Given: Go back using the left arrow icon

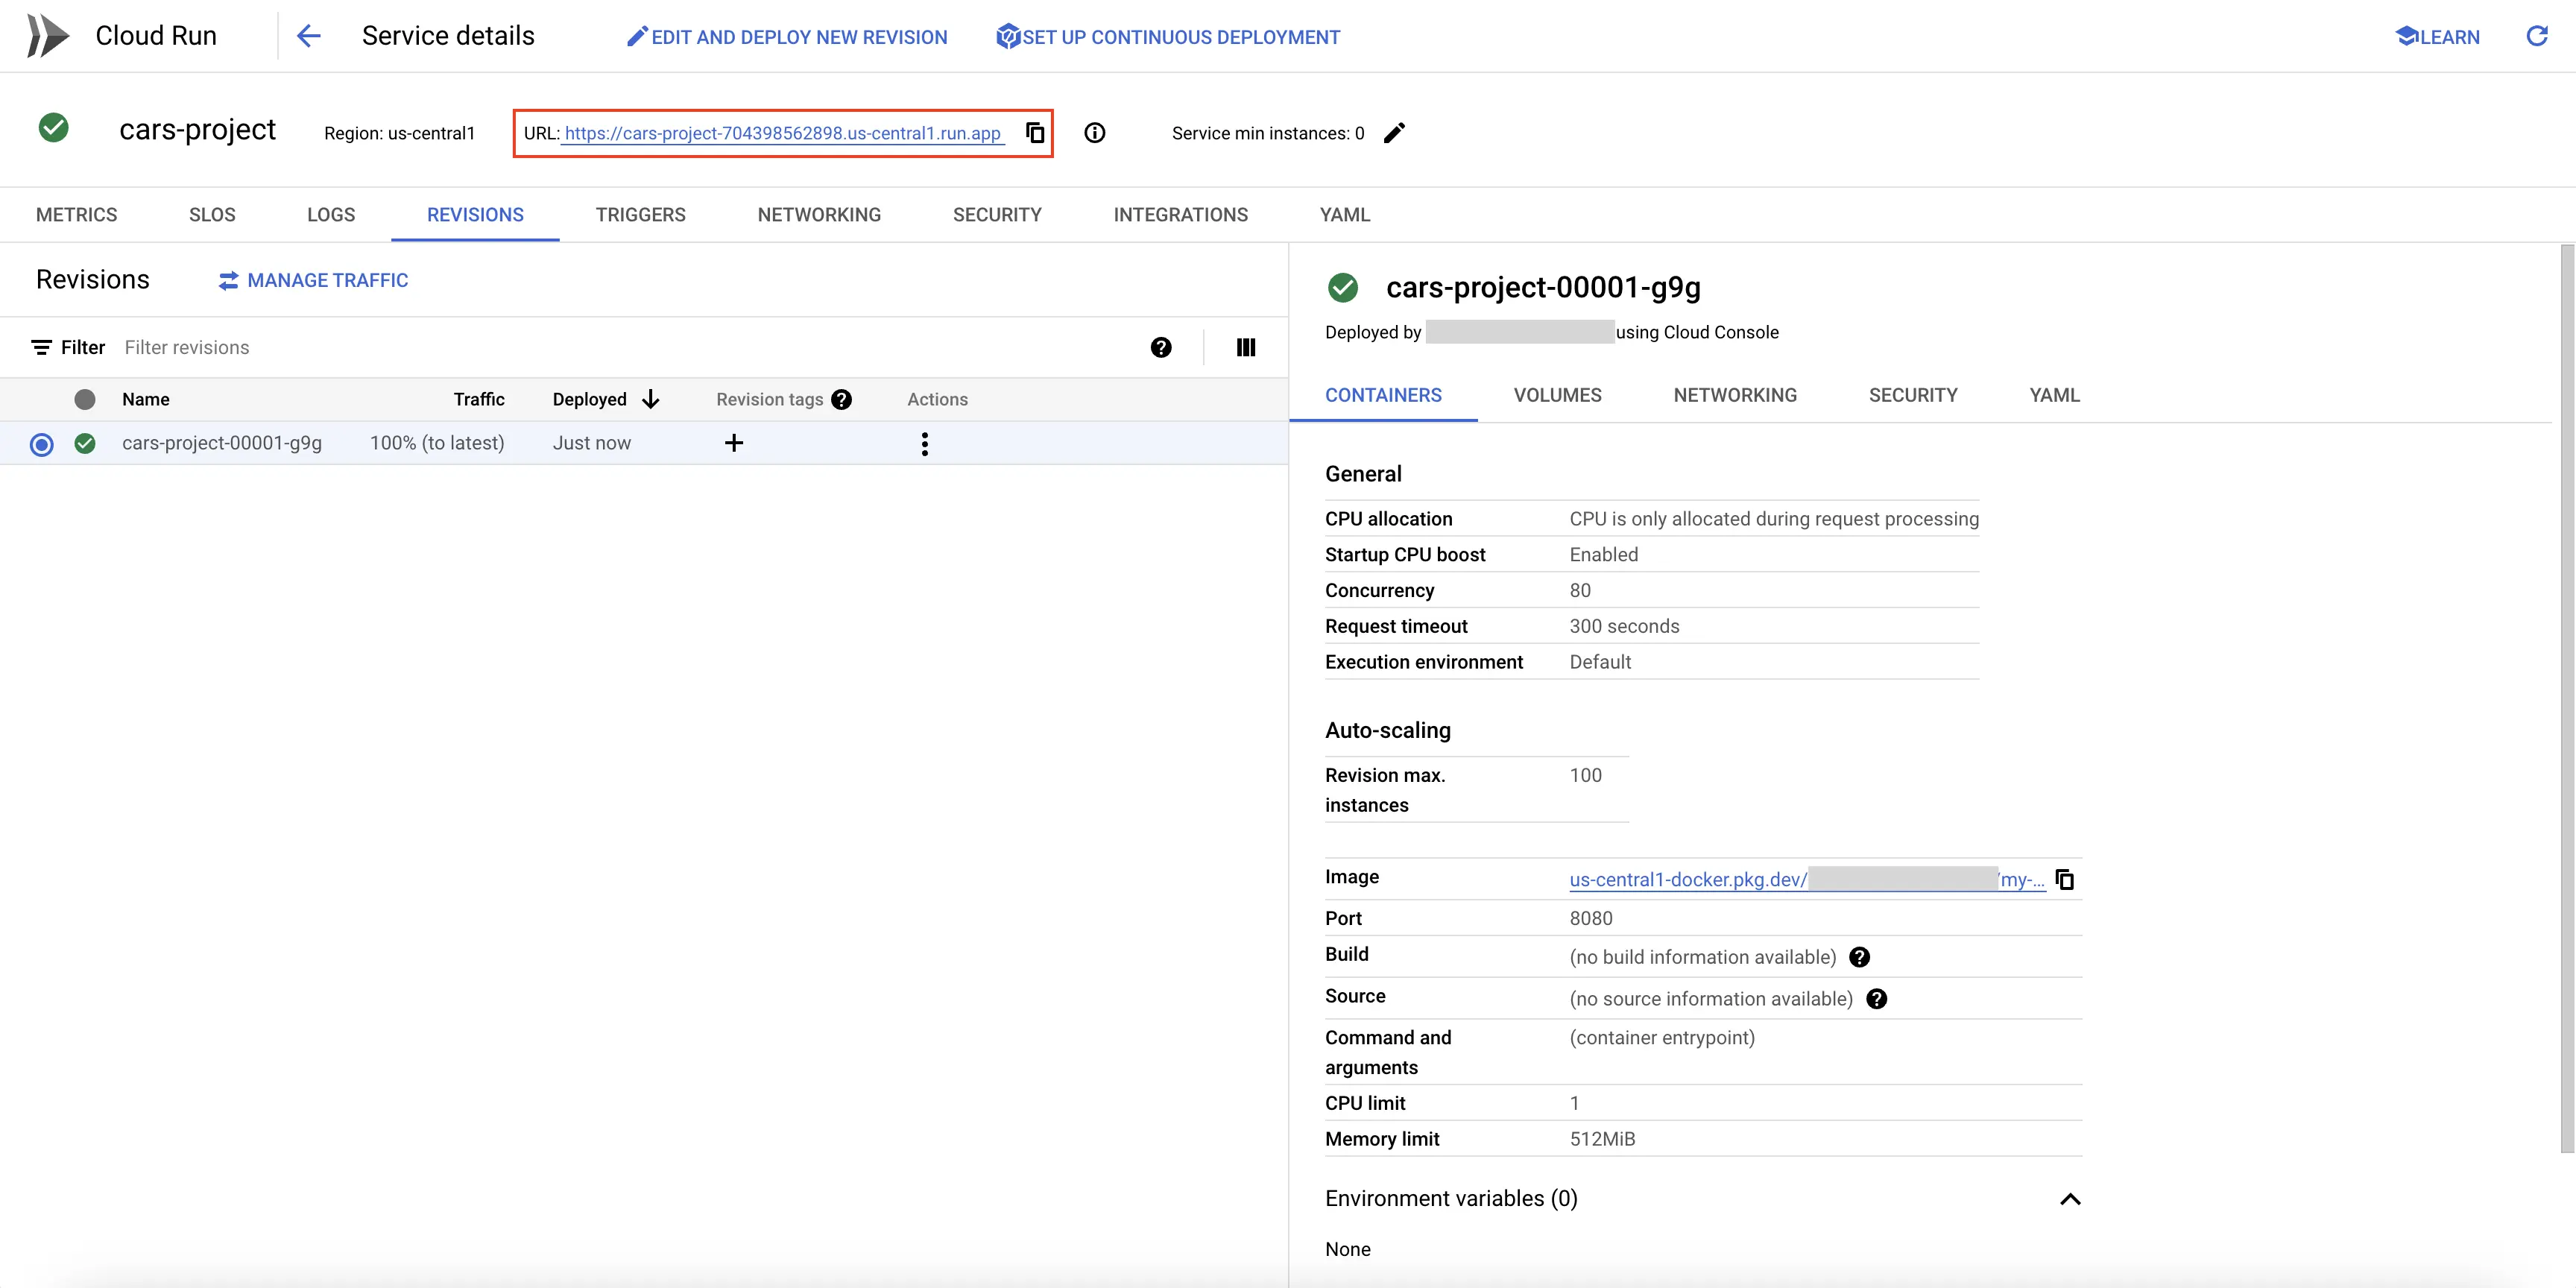Looking at the screenshot, I should (x=309, y=36).
